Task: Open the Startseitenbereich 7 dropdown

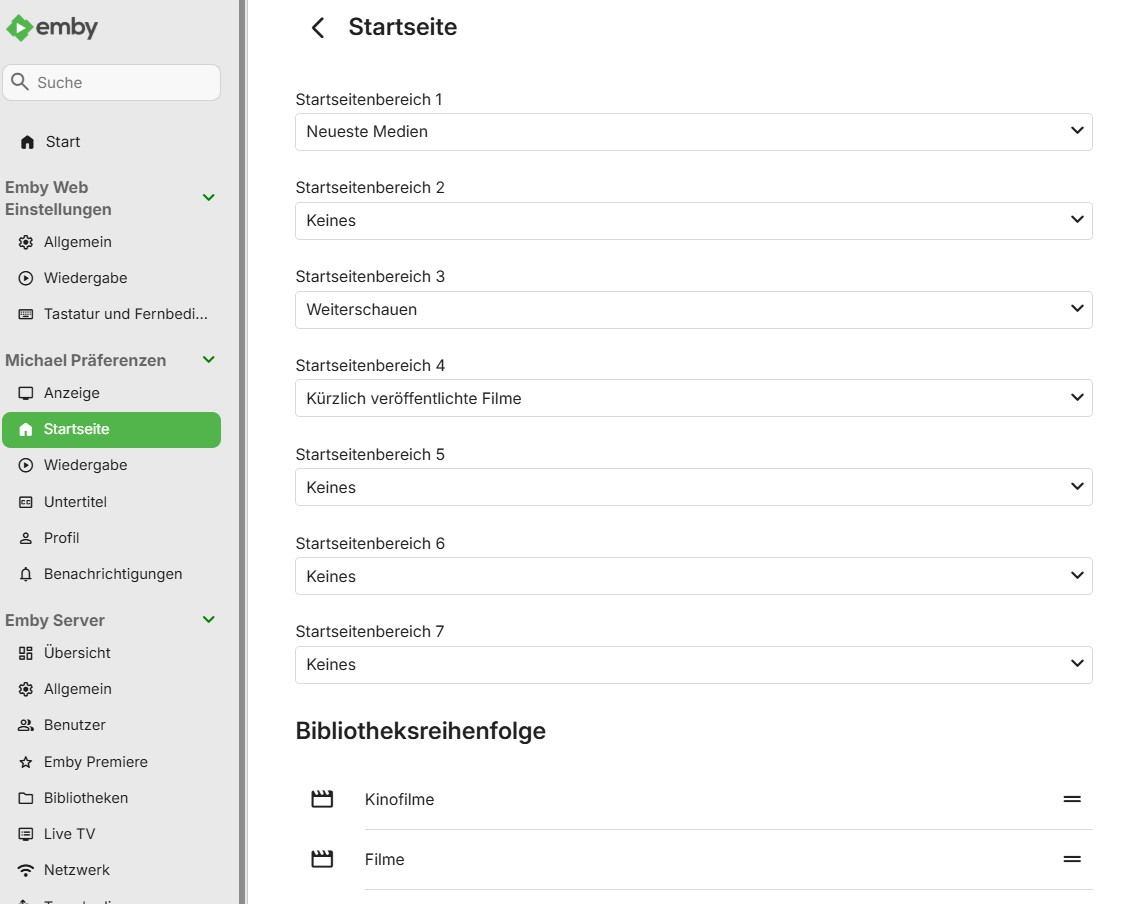Action: (693, 664)
